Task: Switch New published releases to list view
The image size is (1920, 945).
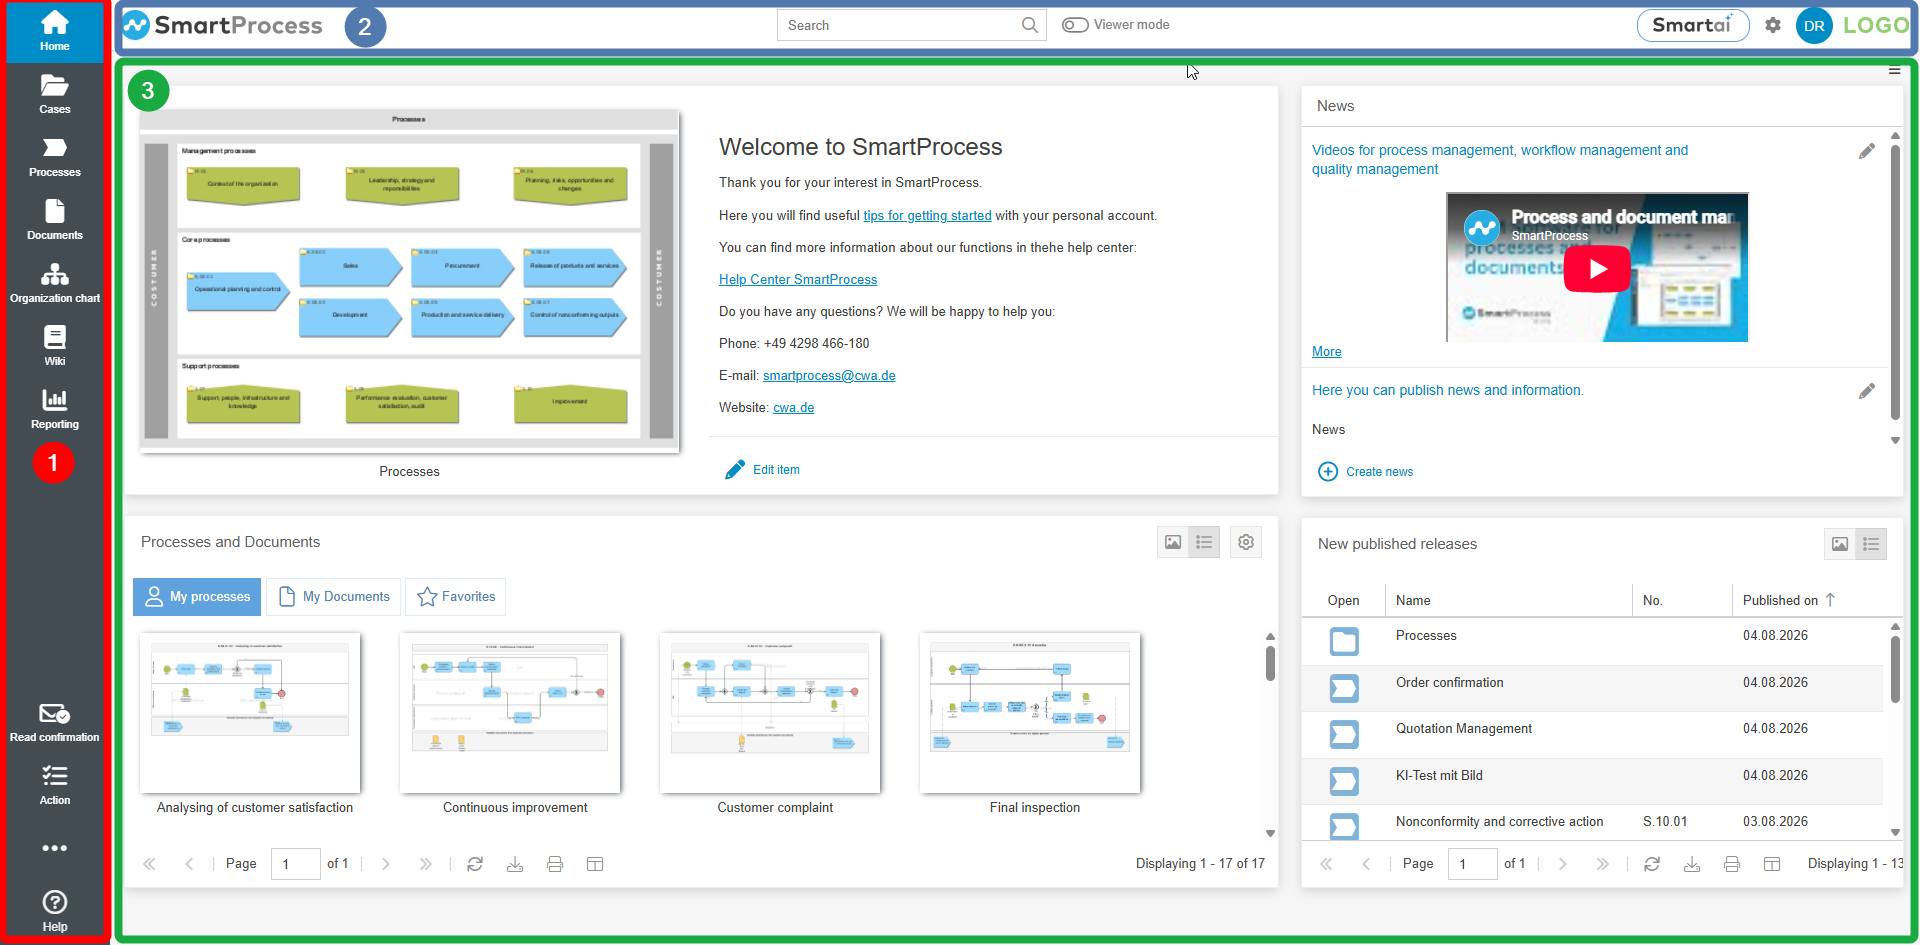Action: (1871, 544)
